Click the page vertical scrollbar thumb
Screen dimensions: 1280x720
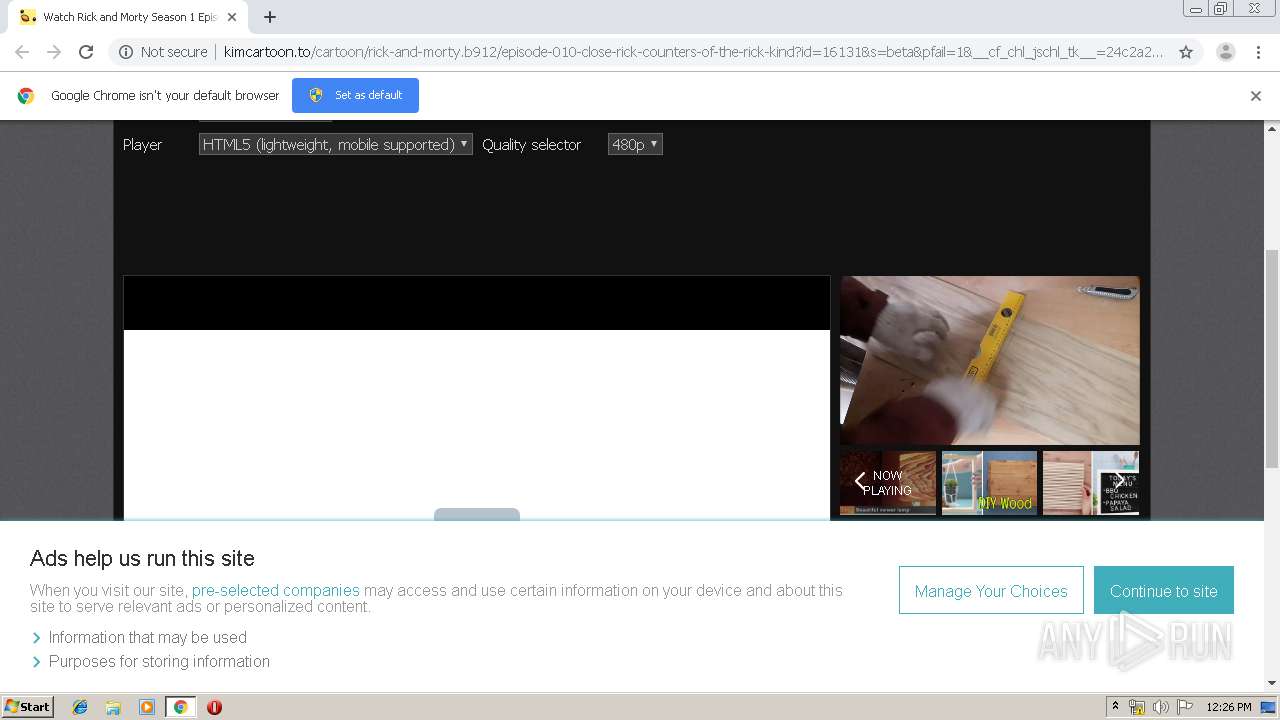point(1272,358)
